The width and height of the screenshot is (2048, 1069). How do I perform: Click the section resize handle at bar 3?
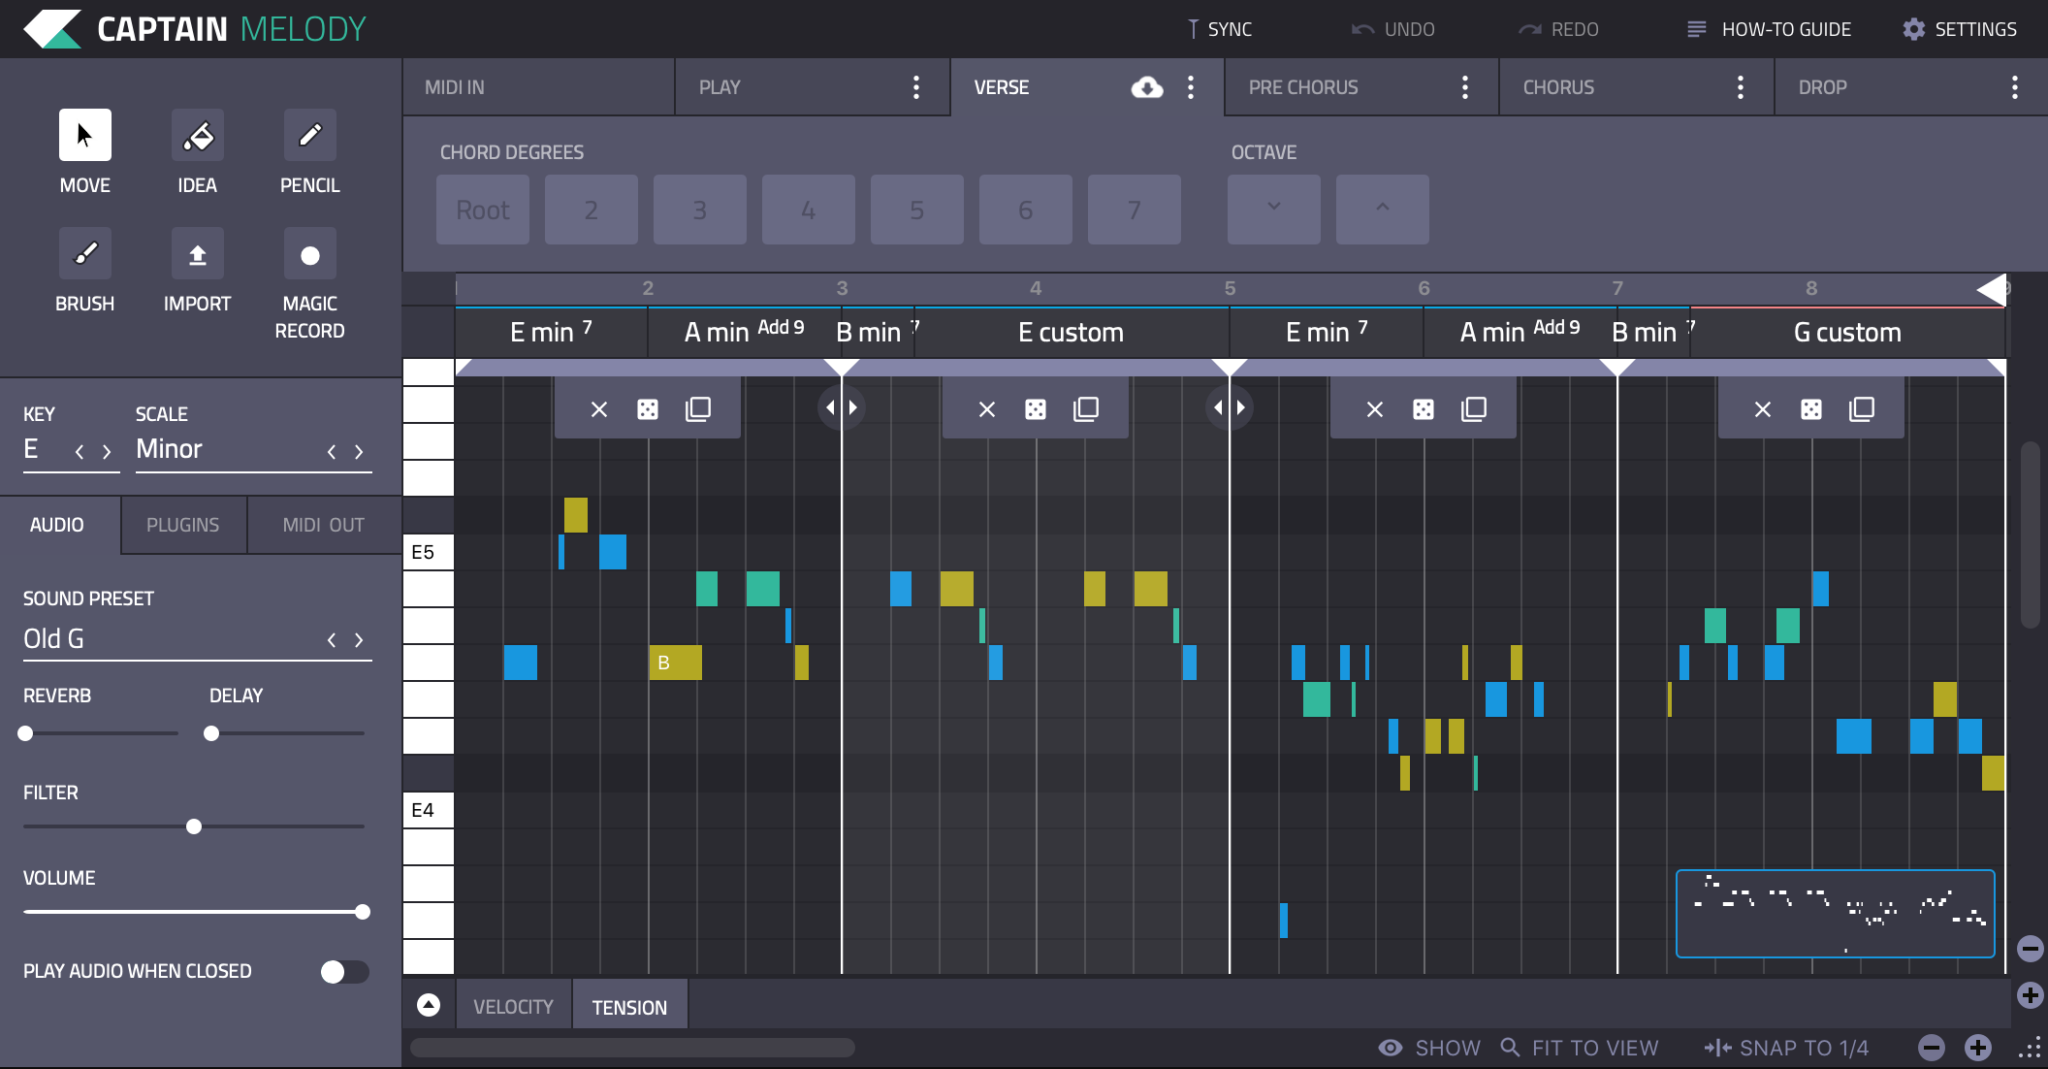point(841,407)
